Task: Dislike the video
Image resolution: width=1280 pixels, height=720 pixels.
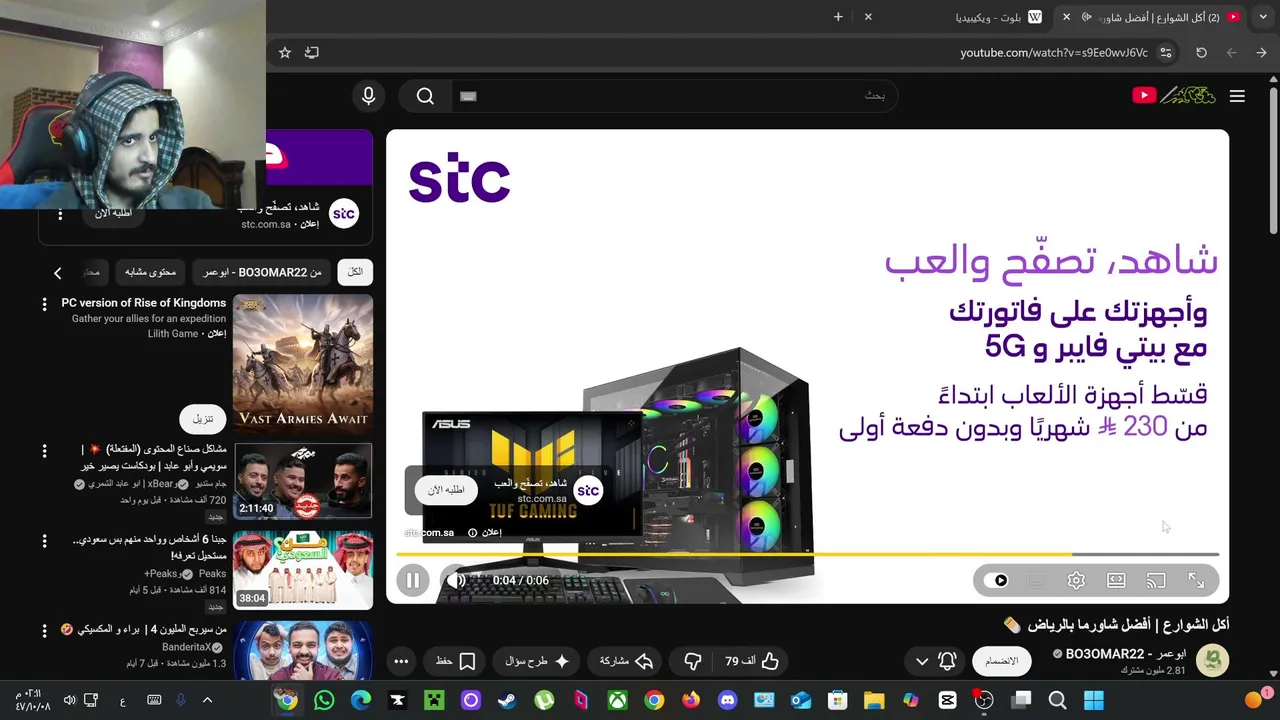Action: click(693, 661)
